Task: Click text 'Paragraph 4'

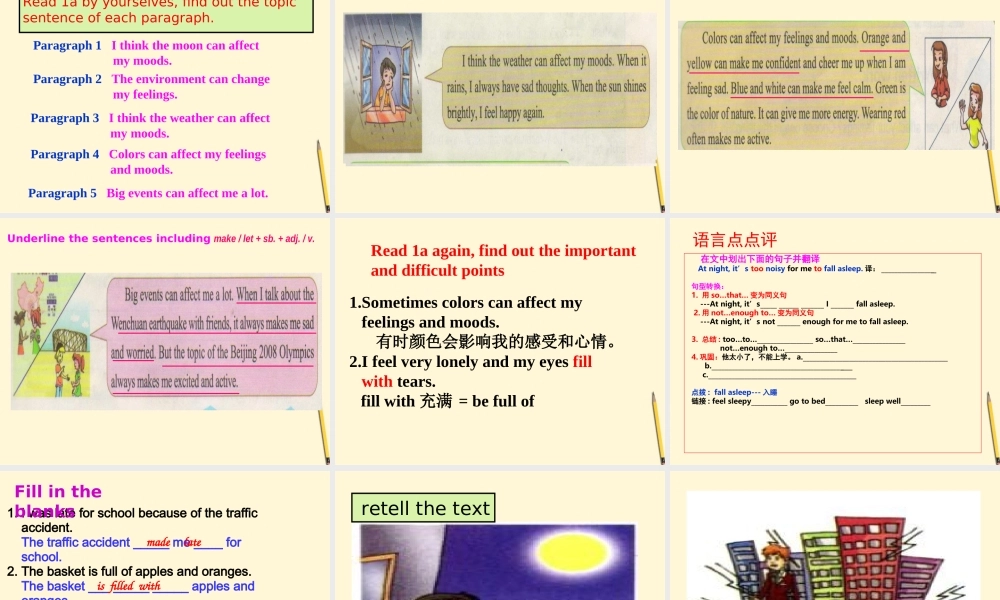Action: tap(64, 154)
